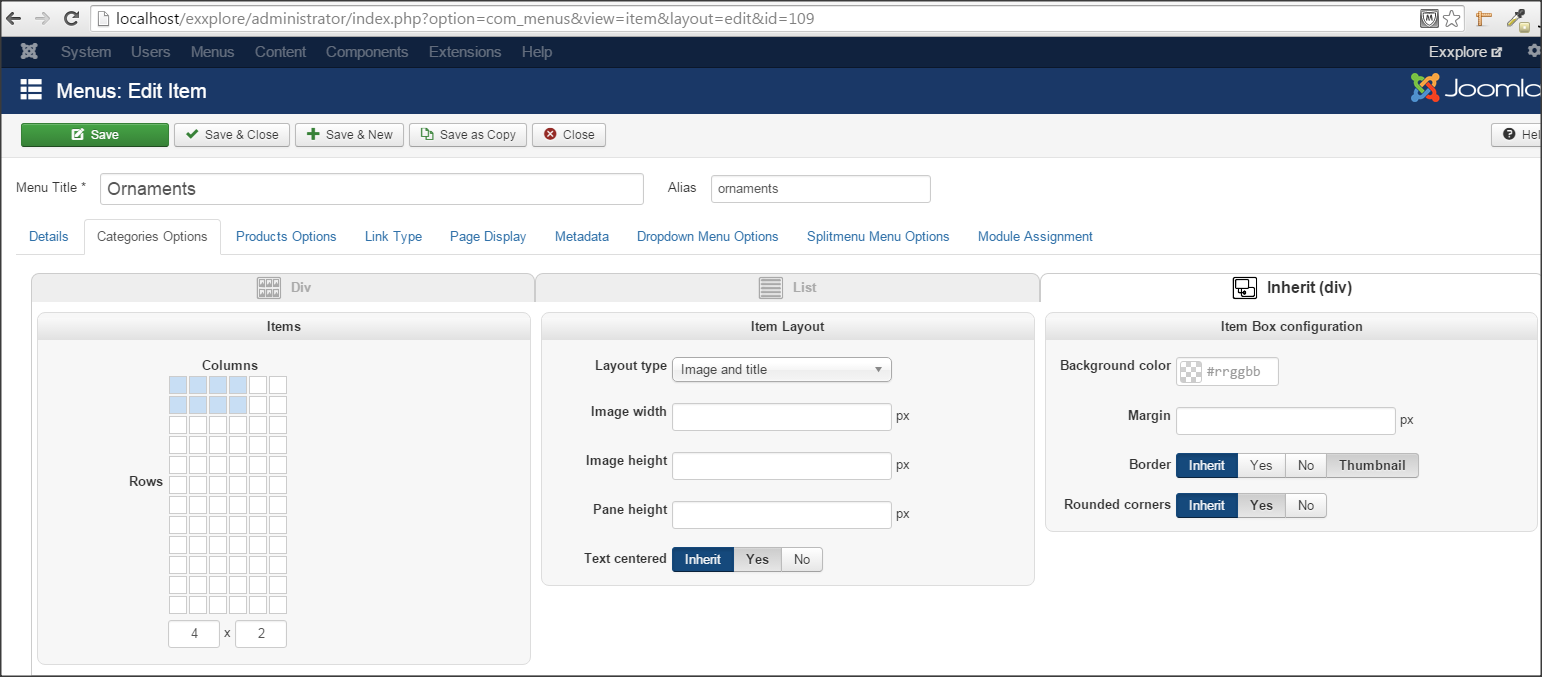Click the Div grid layout icon
1542x677 pixels.
(268, 288)
